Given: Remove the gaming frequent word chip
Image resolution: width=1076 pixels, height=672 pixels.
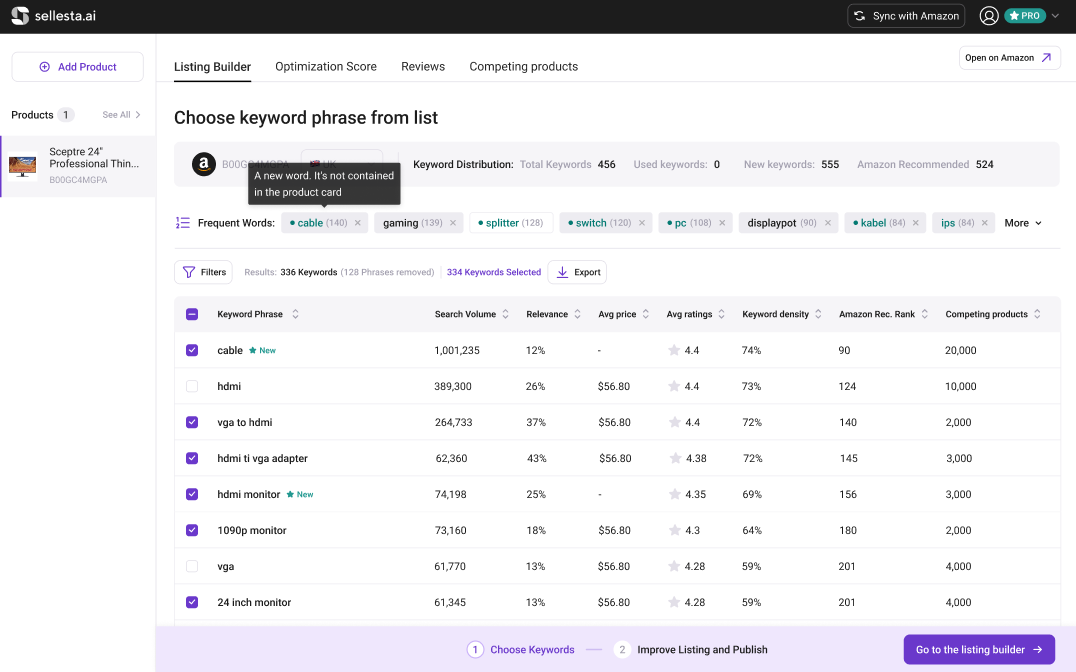Looking at the screenshot, I should (x=452, y=223).
